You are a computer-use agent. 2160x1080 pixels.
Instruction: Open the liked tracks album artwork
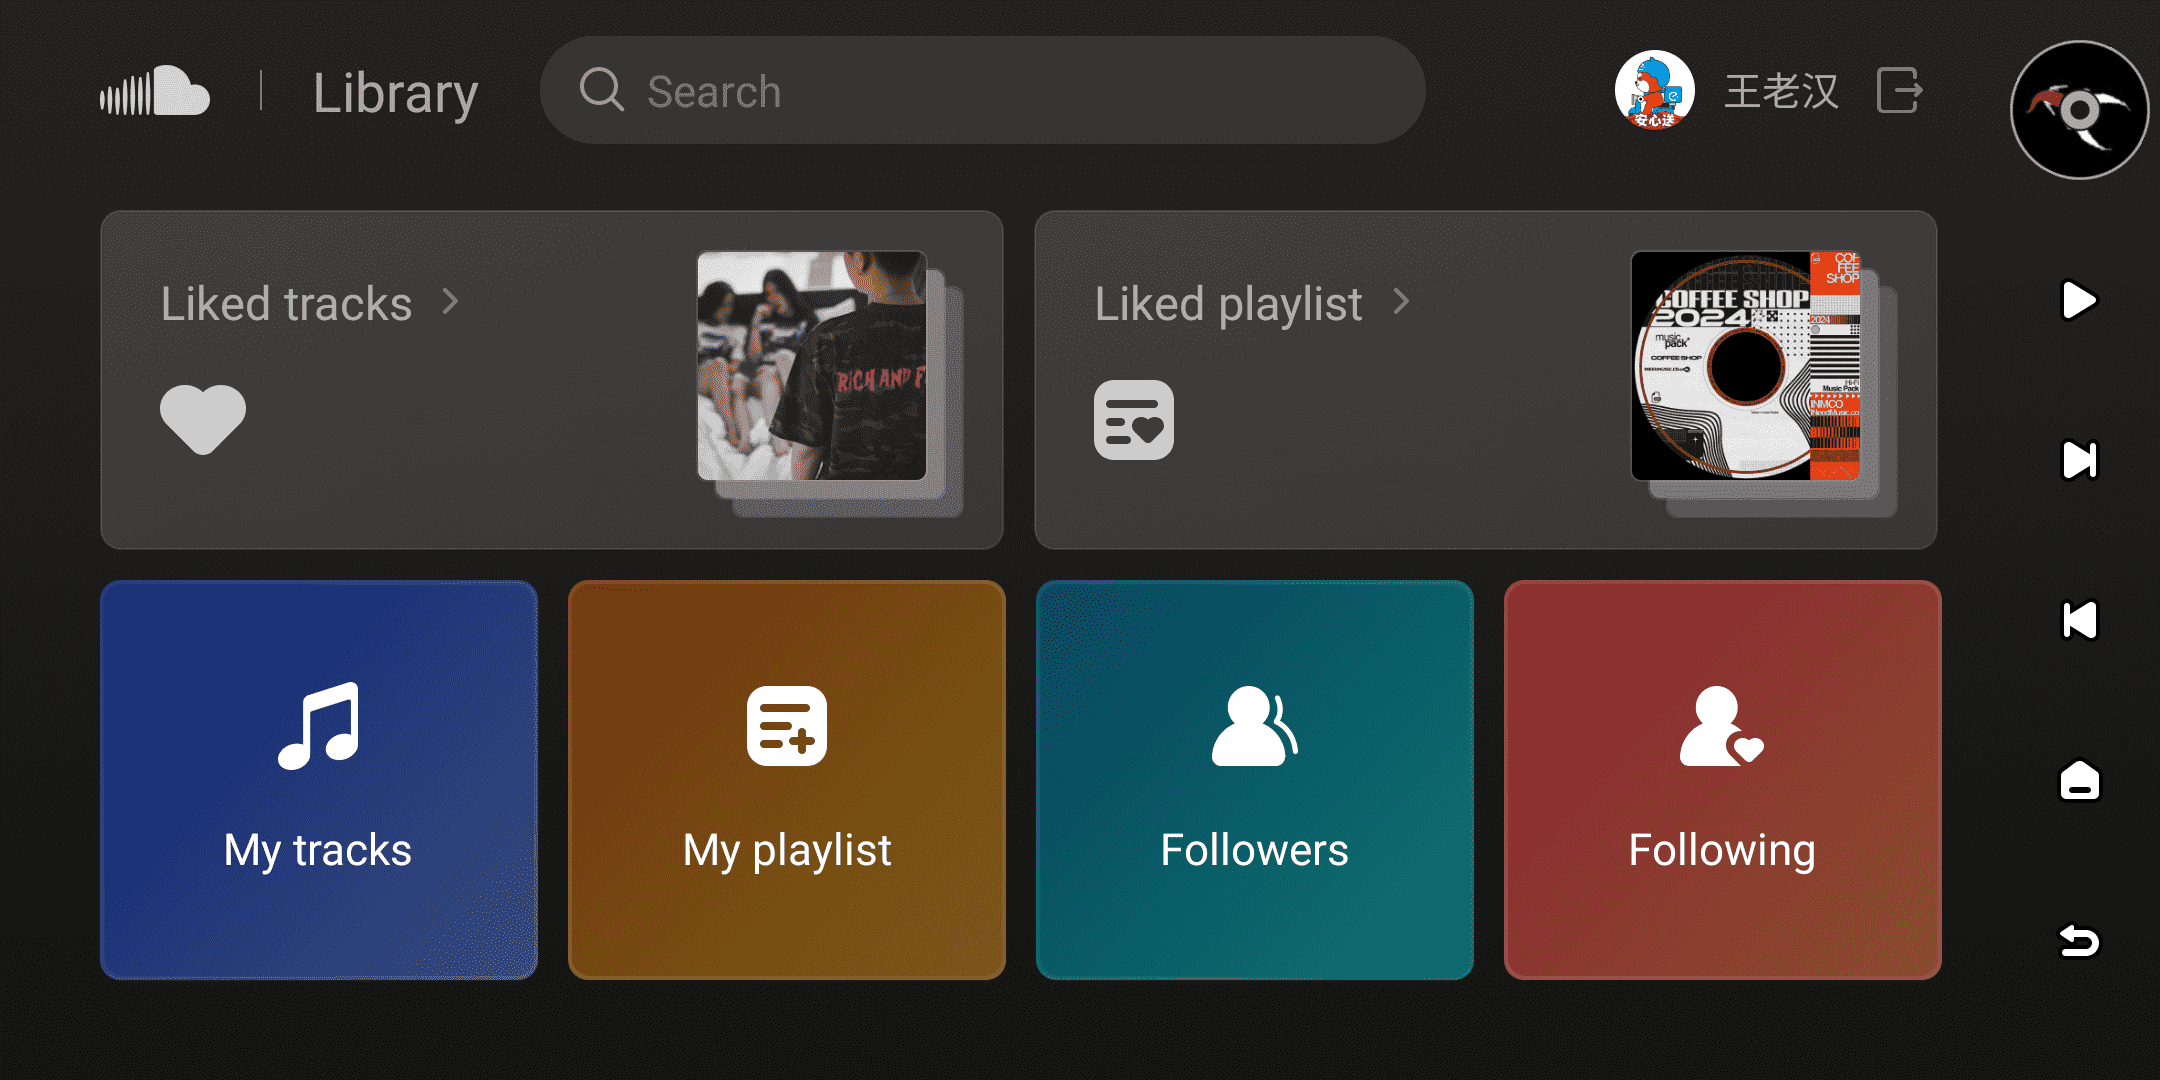(x=812, y=366)
